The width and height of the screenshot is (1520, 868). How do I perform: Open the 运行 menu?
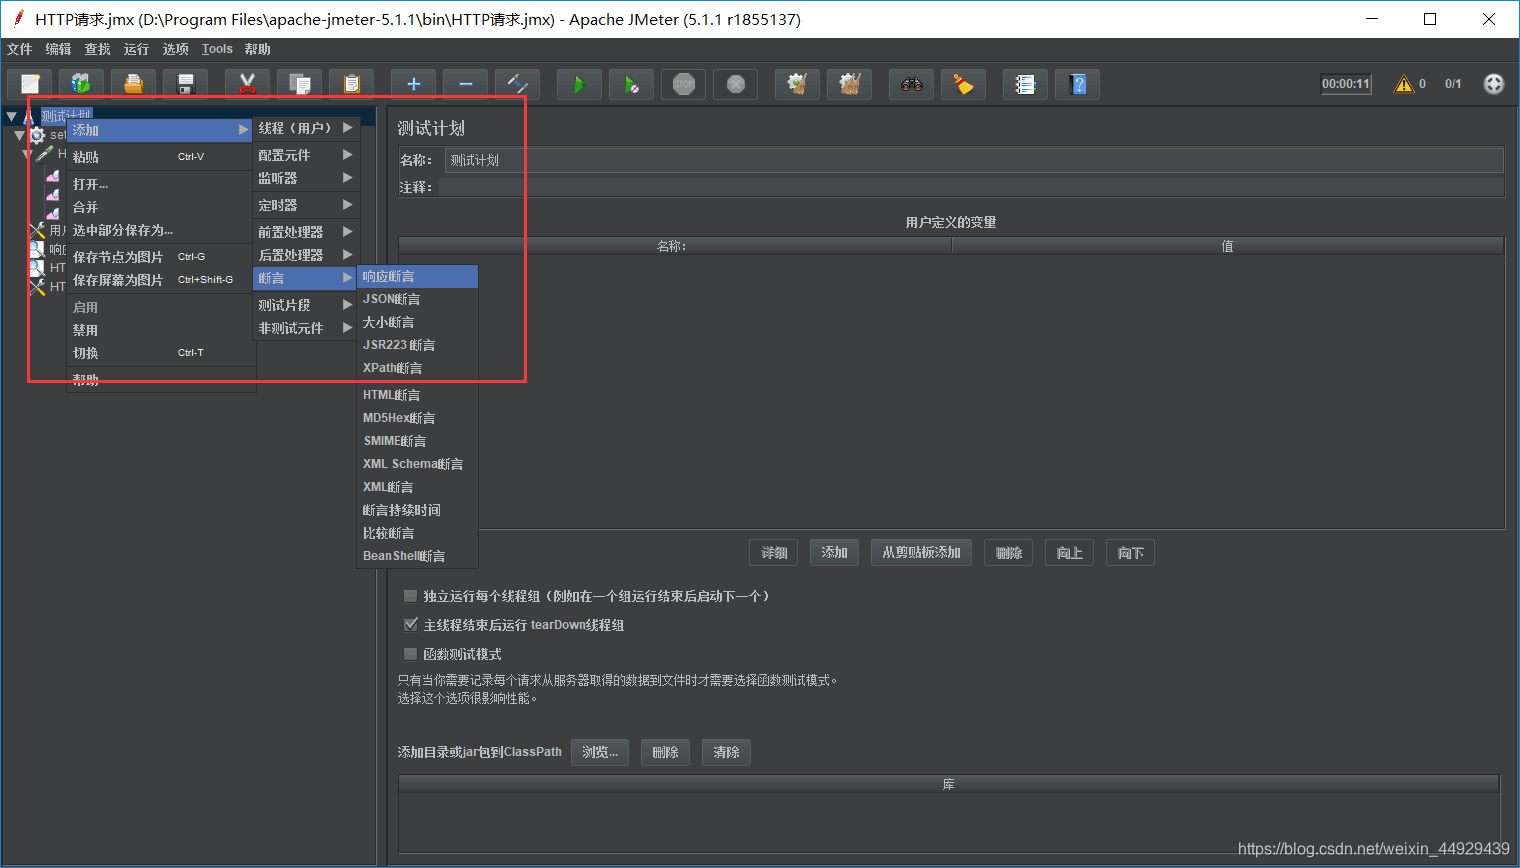[136, 49]
